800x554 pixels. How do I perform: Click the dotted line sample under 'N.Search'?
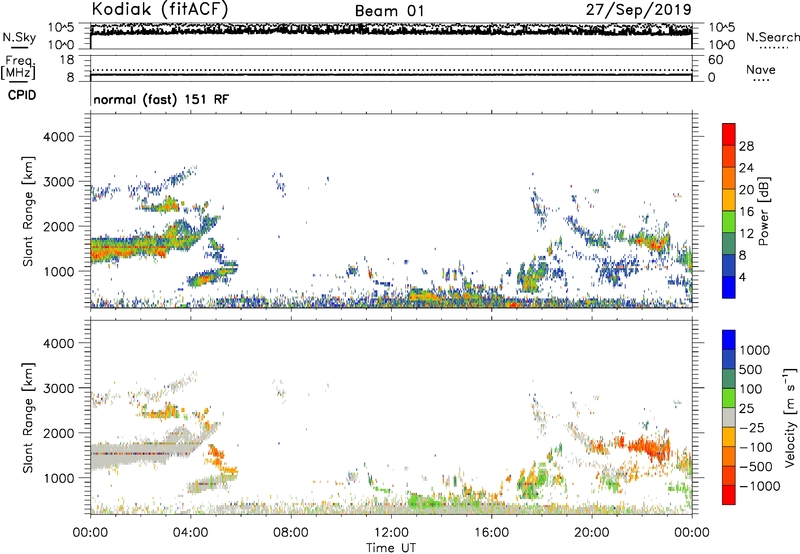point(773,48)
